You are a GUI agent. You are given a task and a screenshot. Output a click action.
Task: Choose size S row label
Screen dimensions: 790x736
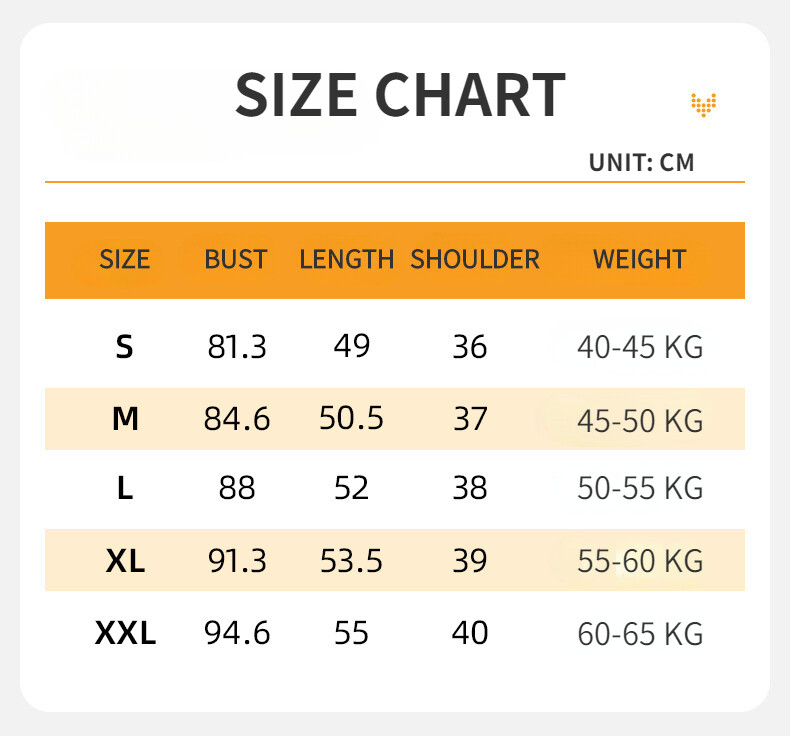124,347
